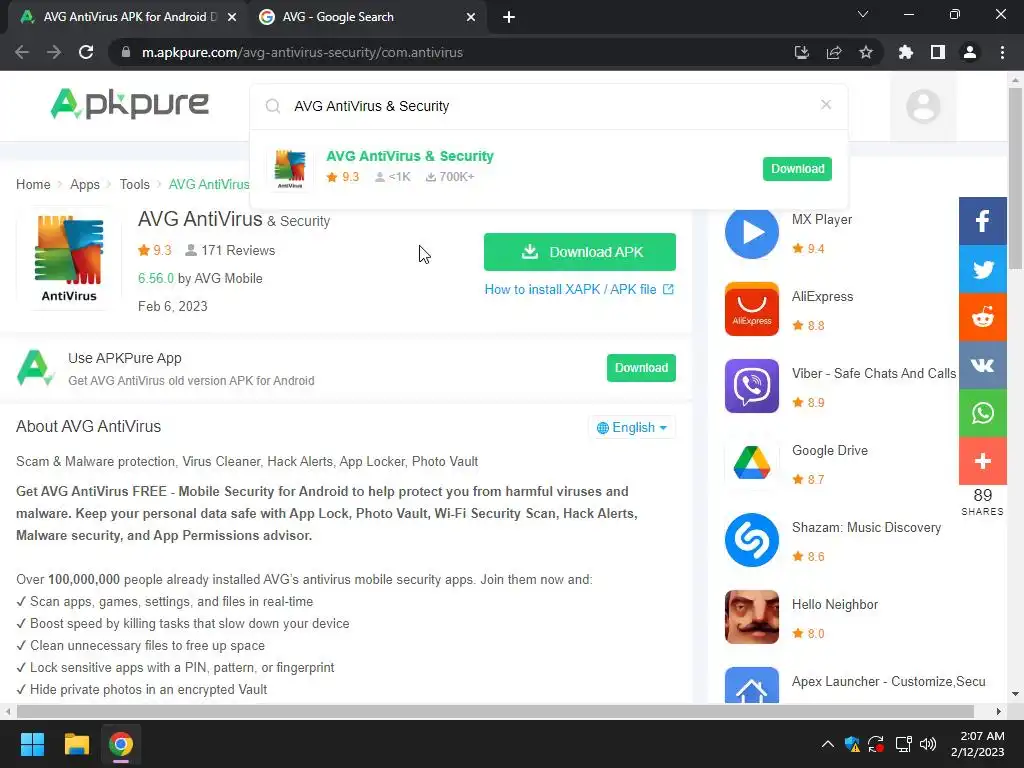Toggle Chrome side panel
Screen dimensions: 1024x768
(x=938, y=52)
